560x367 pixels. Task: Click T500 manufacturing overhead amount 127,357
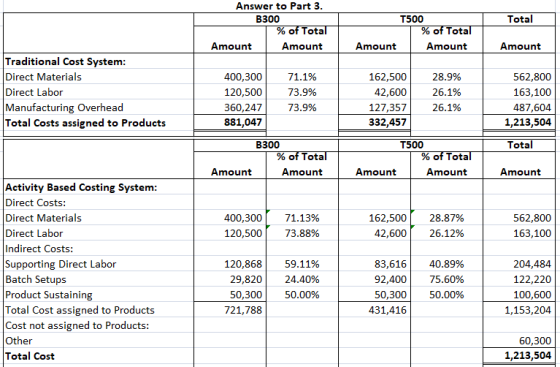pos(388,107)
